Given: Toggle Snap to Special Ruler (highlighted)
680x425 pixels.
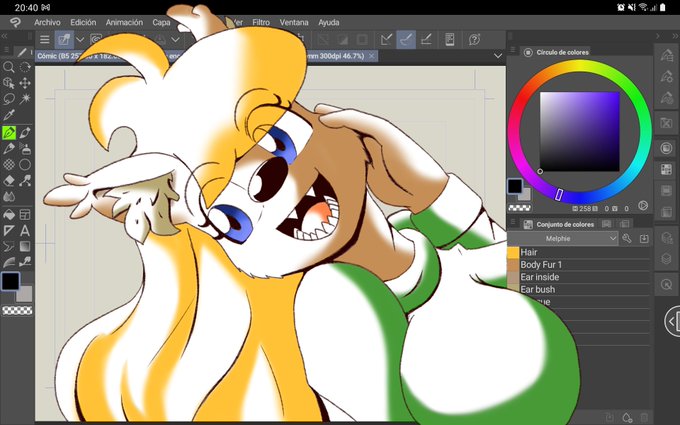Looking at the screenshot, I should [406, 40].
